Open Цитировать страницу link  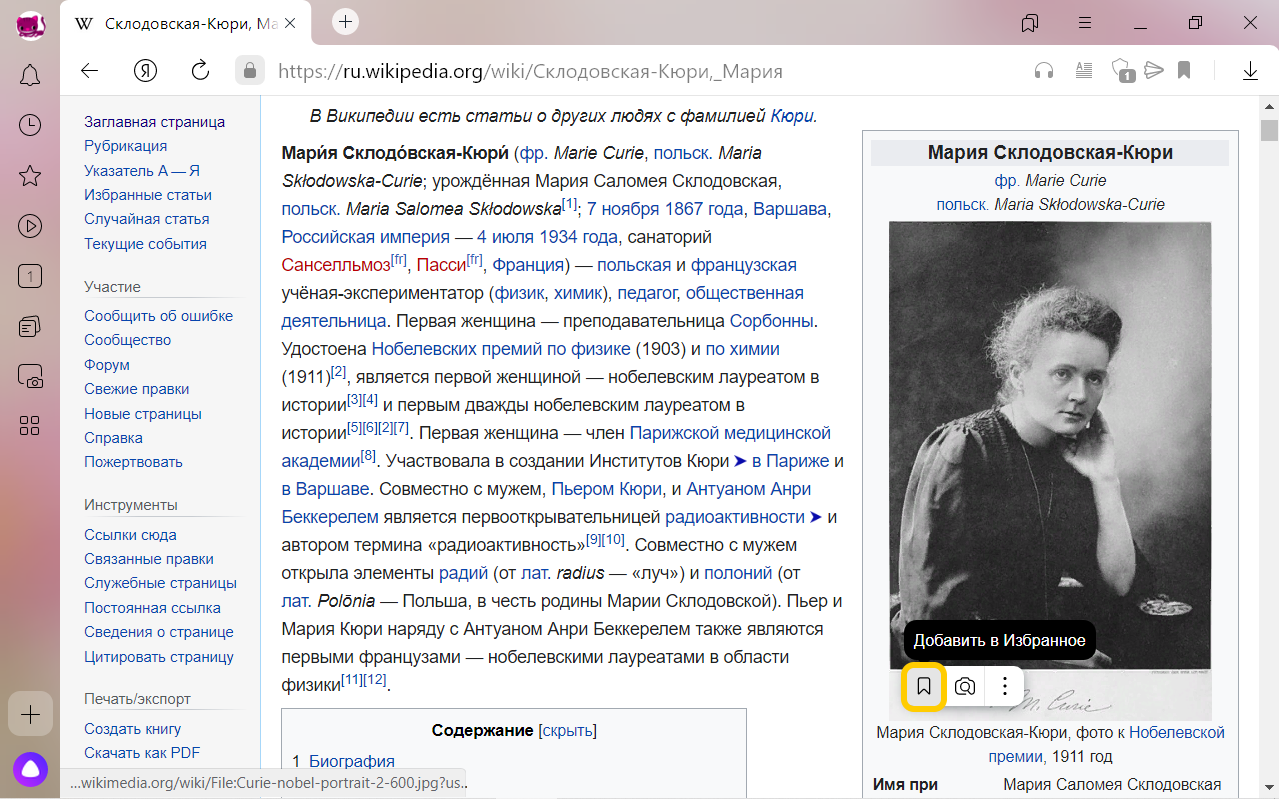(159, 657)
